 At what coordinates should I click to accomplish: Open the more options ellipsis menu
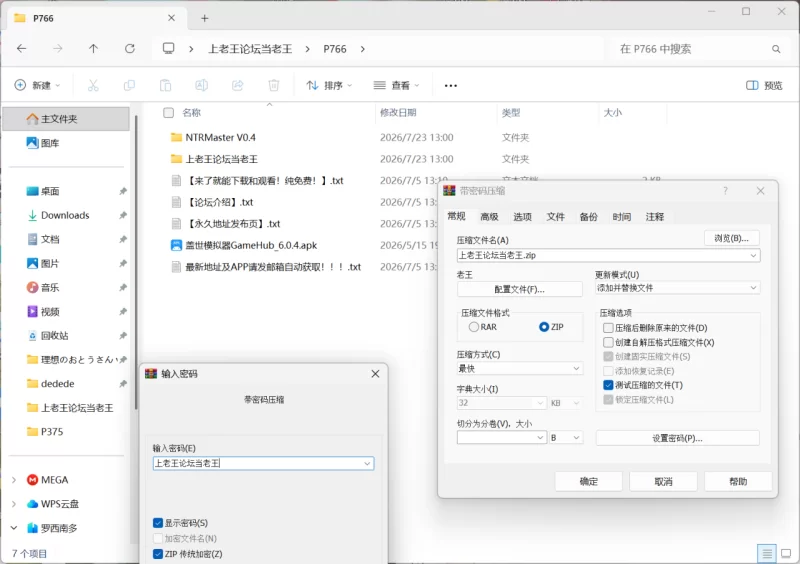click(x=451, y=86)
